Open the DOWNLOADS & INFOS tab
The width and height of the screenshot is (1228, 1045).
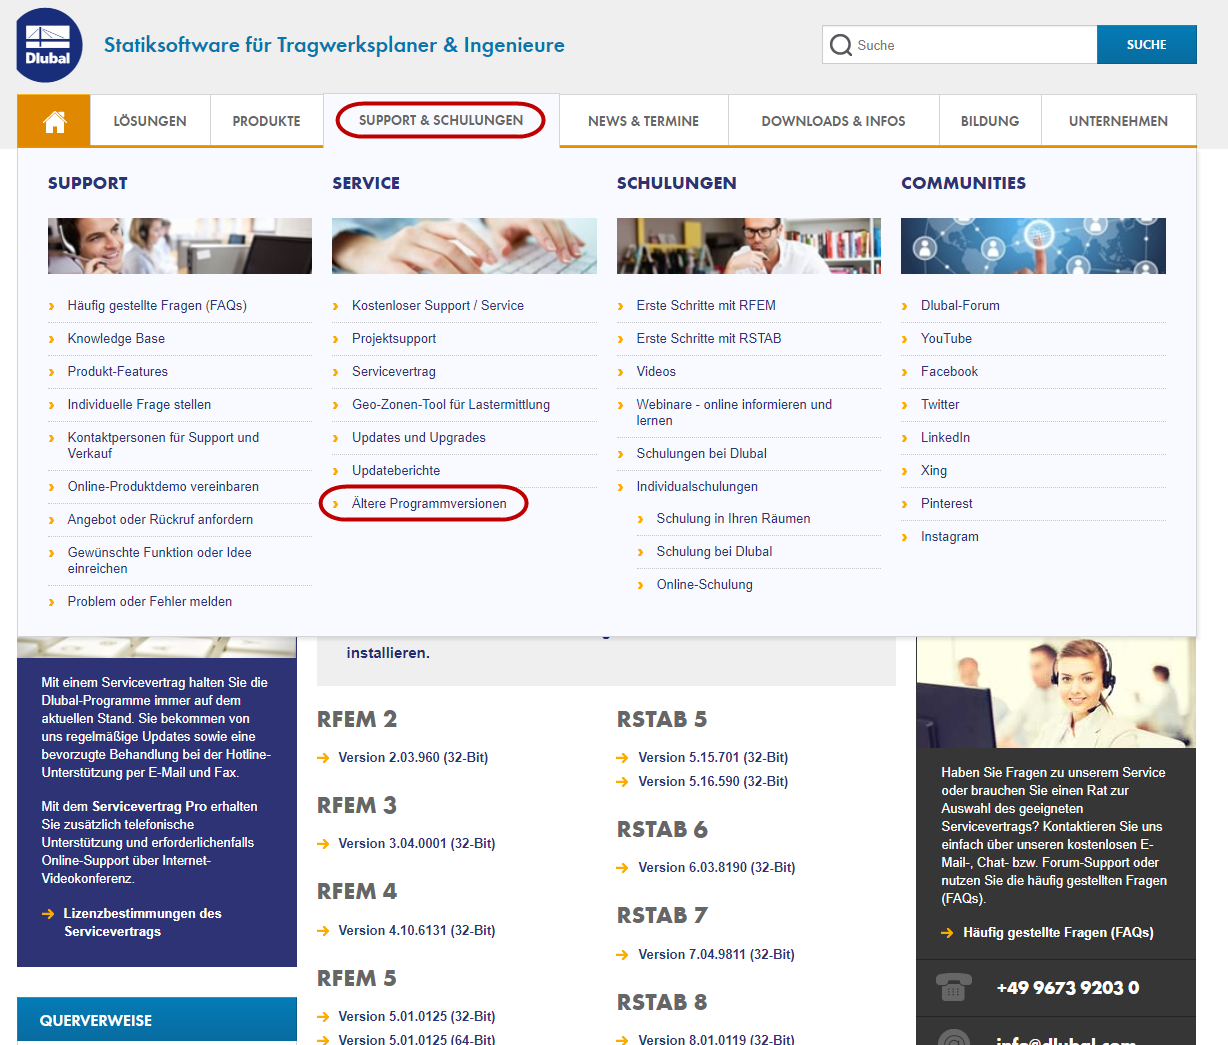pos(833,120)
